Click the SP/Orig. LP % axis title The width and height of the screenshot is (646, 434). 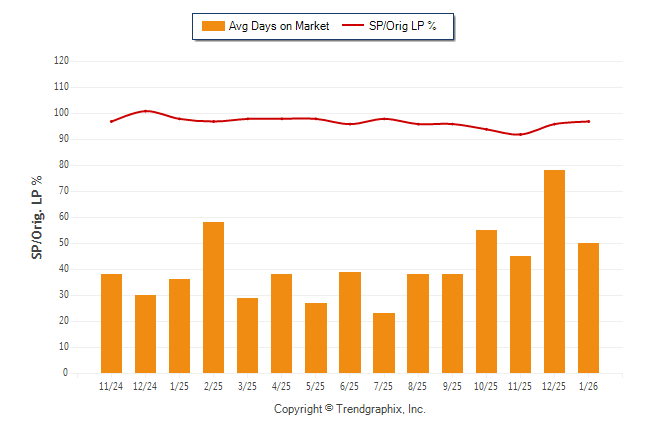click(37, 217)
